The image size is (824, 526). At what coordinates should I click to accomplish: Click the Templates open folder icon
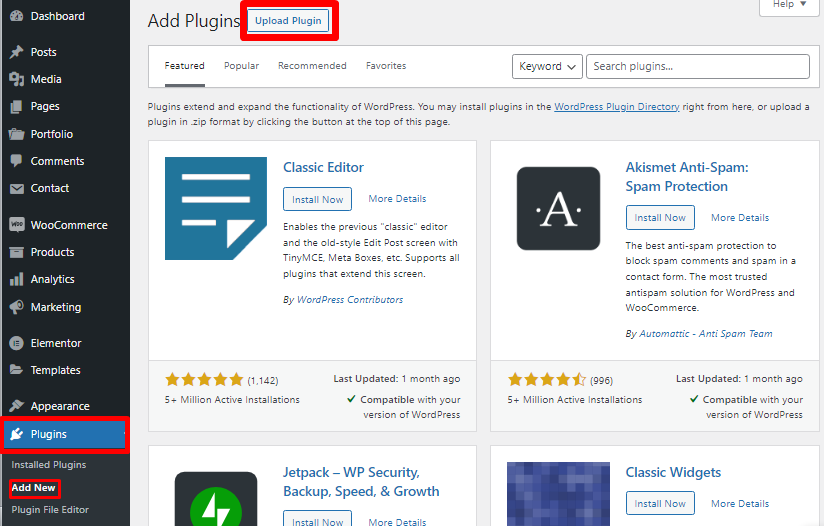16,370
